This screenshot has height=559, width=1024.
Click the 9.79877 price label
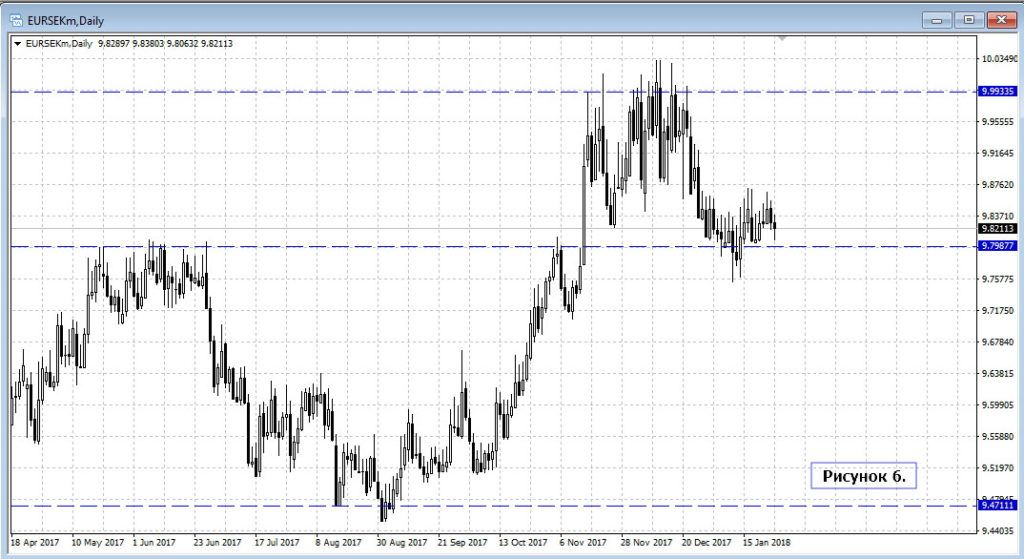pos(998,246)
